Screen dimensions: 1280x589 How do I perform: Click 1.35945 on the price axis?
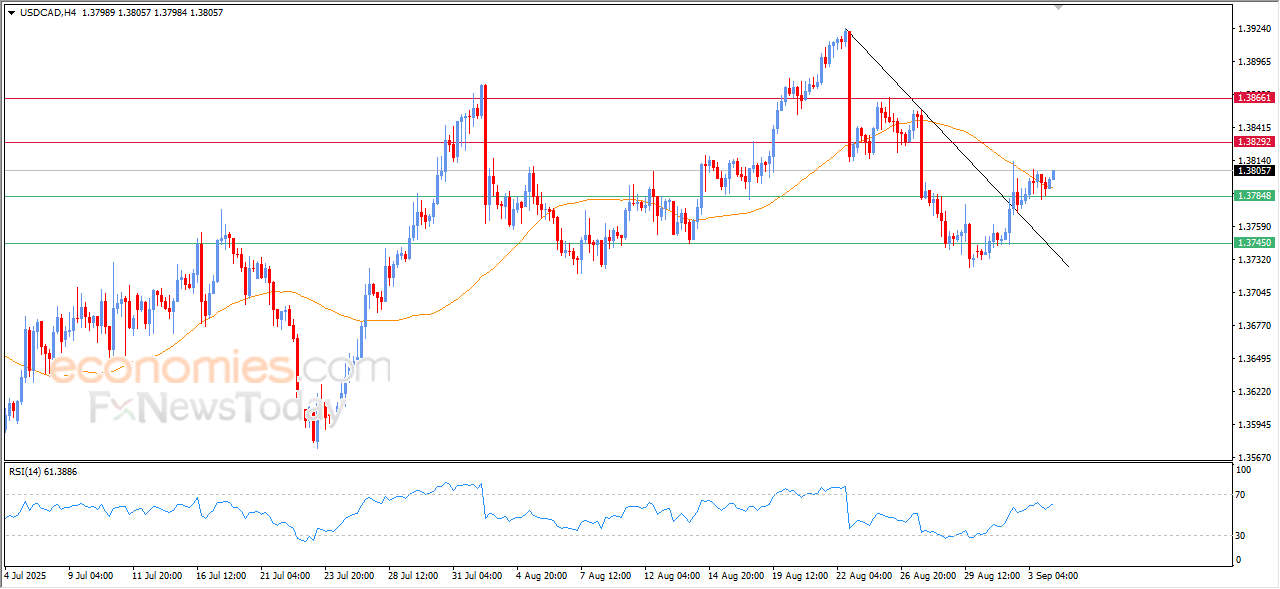point(1254,425)
